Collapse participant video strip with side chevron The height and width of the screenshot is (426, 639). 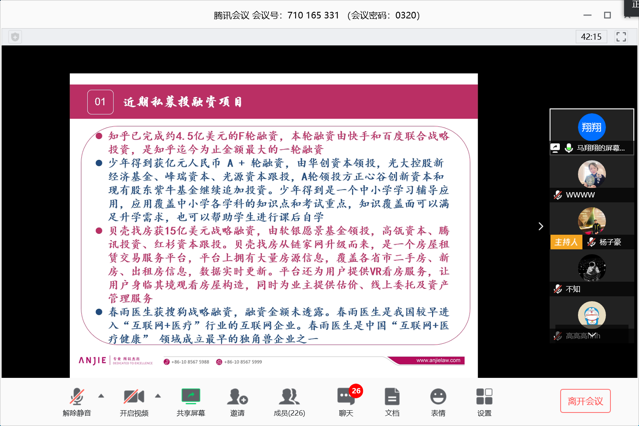tap(541, 226)
